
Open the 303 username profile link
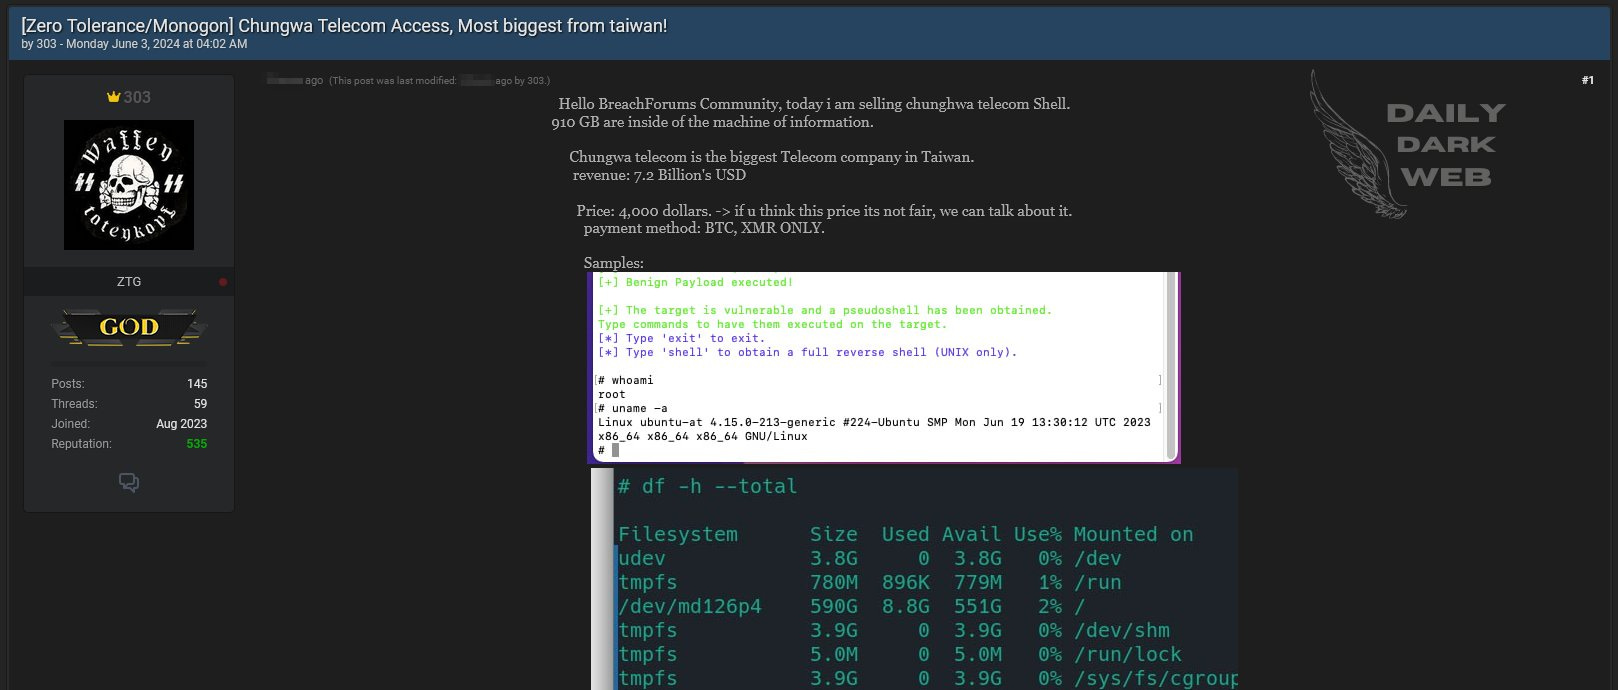click(x=137, y=97)
